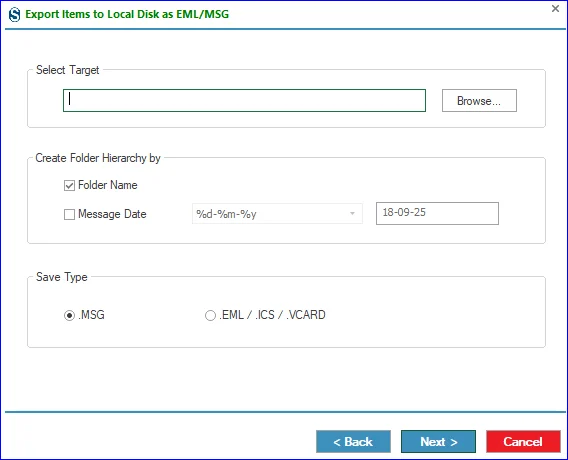Click the Select Target group label

[67, 70]
